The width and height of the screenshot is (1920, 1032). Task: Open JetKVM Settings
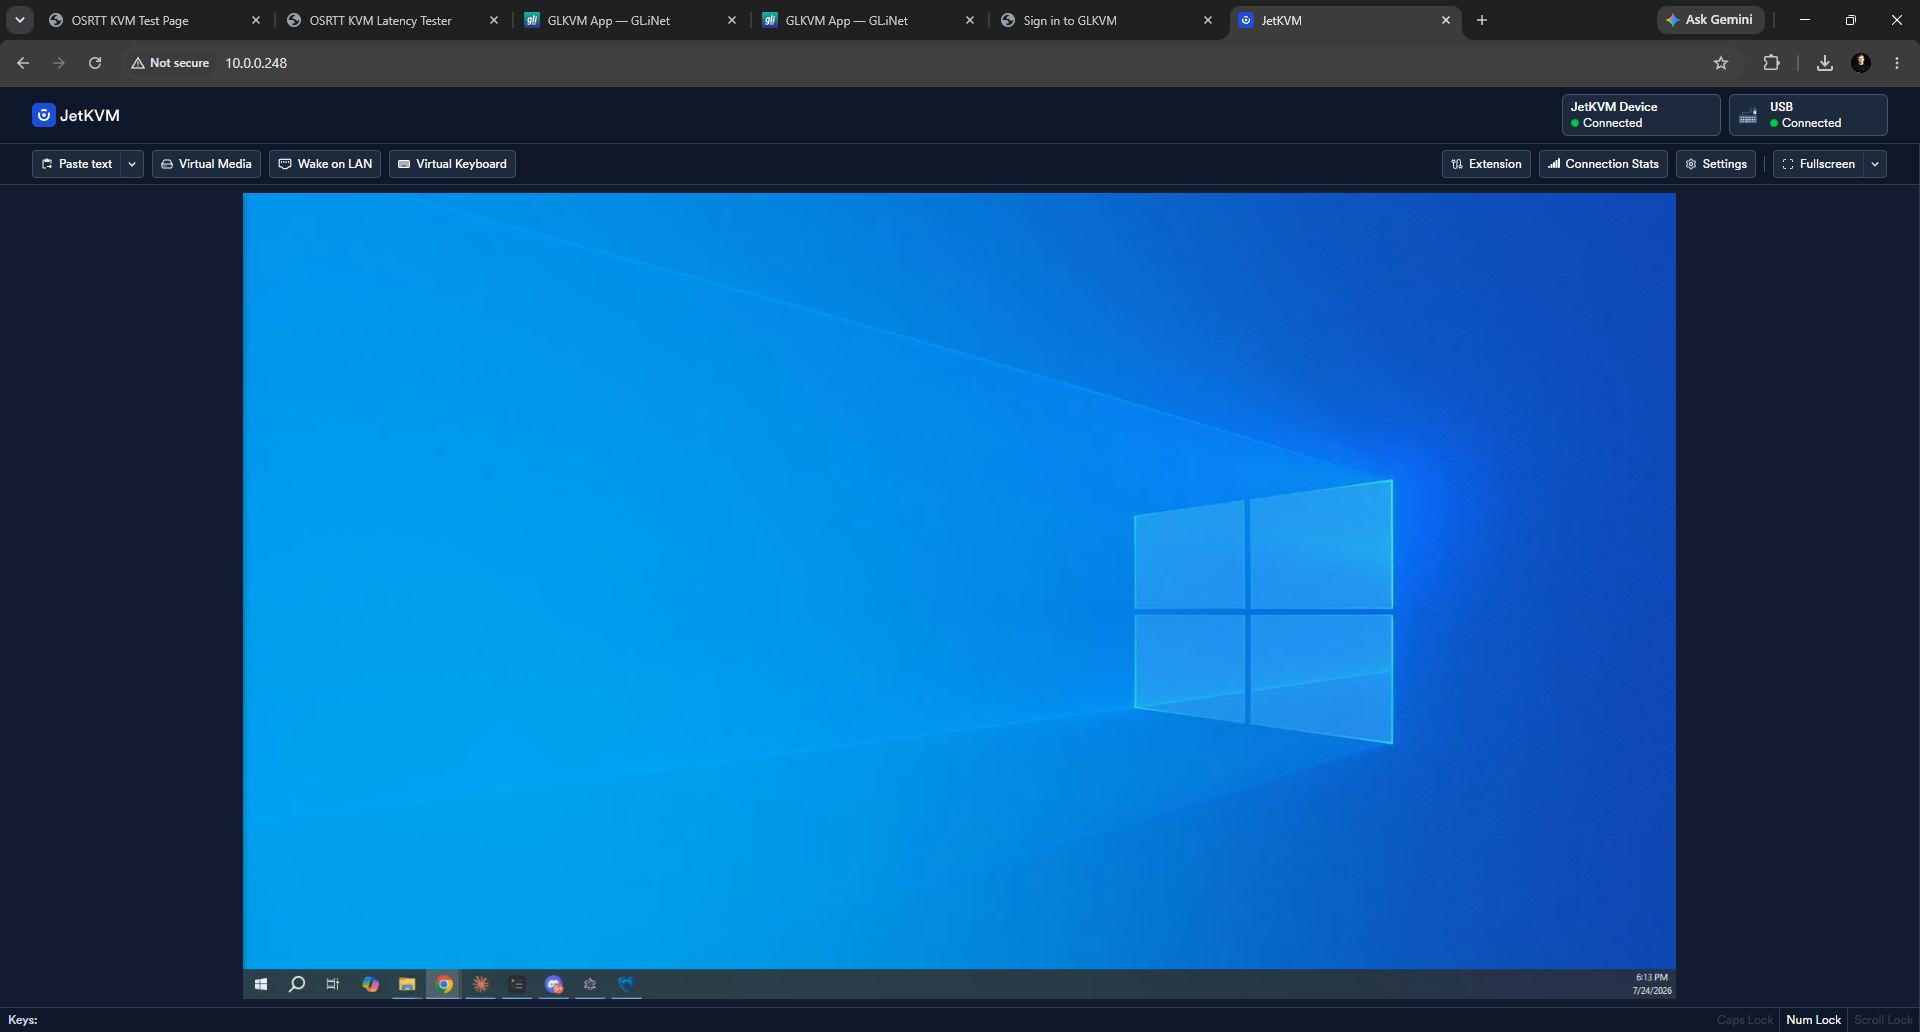(1716, 164)
